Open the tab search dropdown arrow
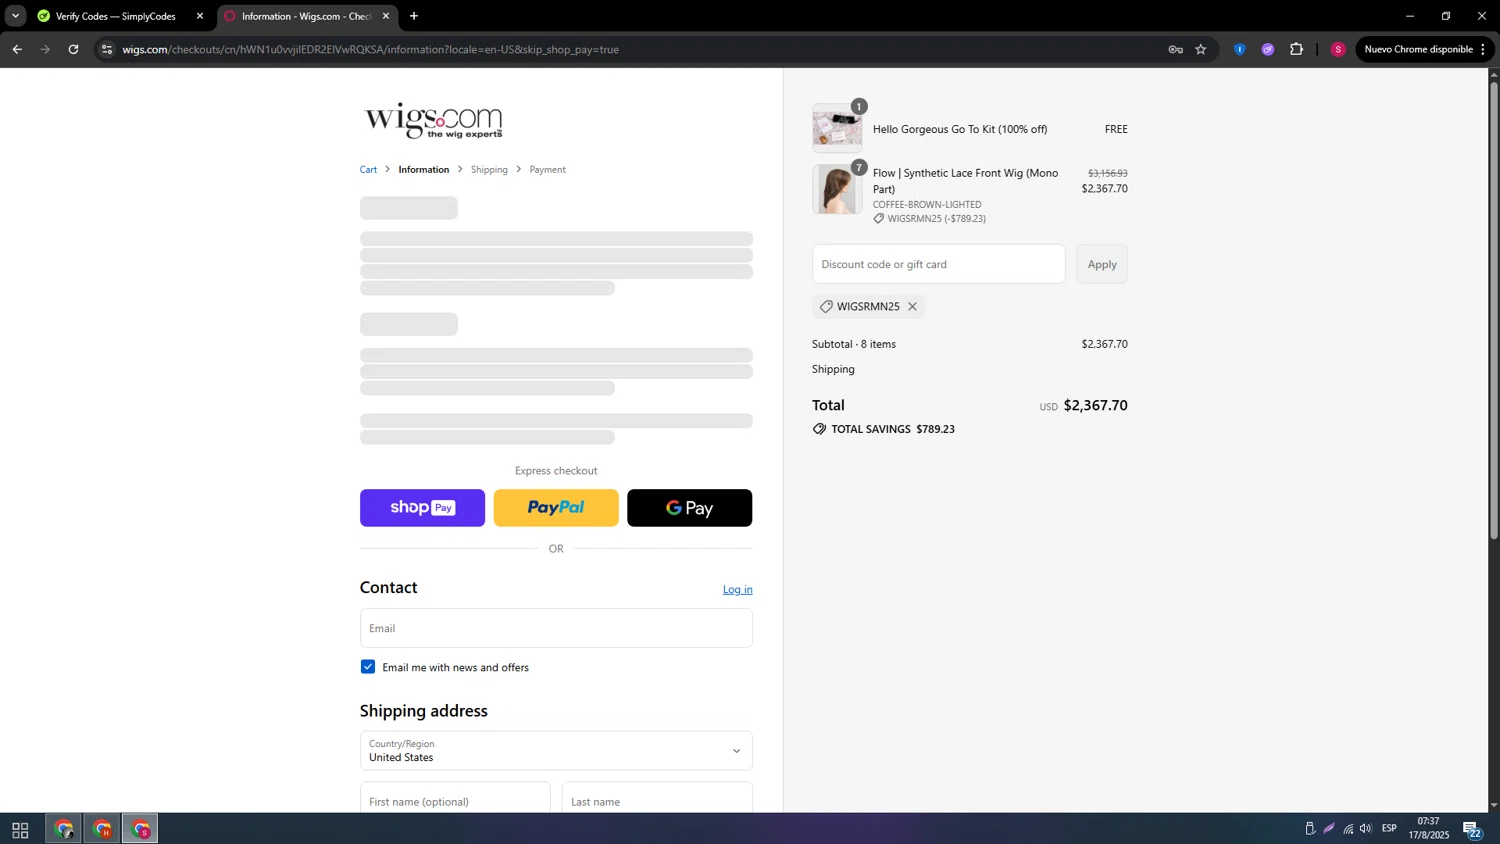Screen dimensions: 1500x844 15,16
